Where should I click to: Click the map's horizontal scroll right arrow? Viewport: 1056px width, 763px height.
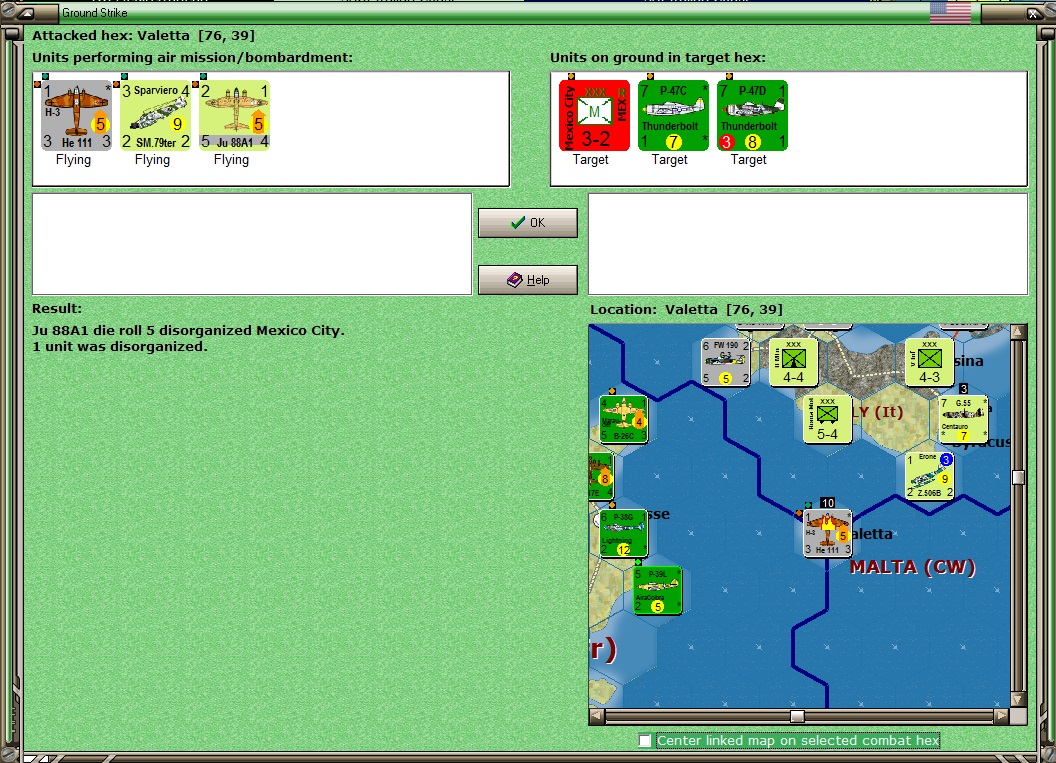tap(1002, 716)
